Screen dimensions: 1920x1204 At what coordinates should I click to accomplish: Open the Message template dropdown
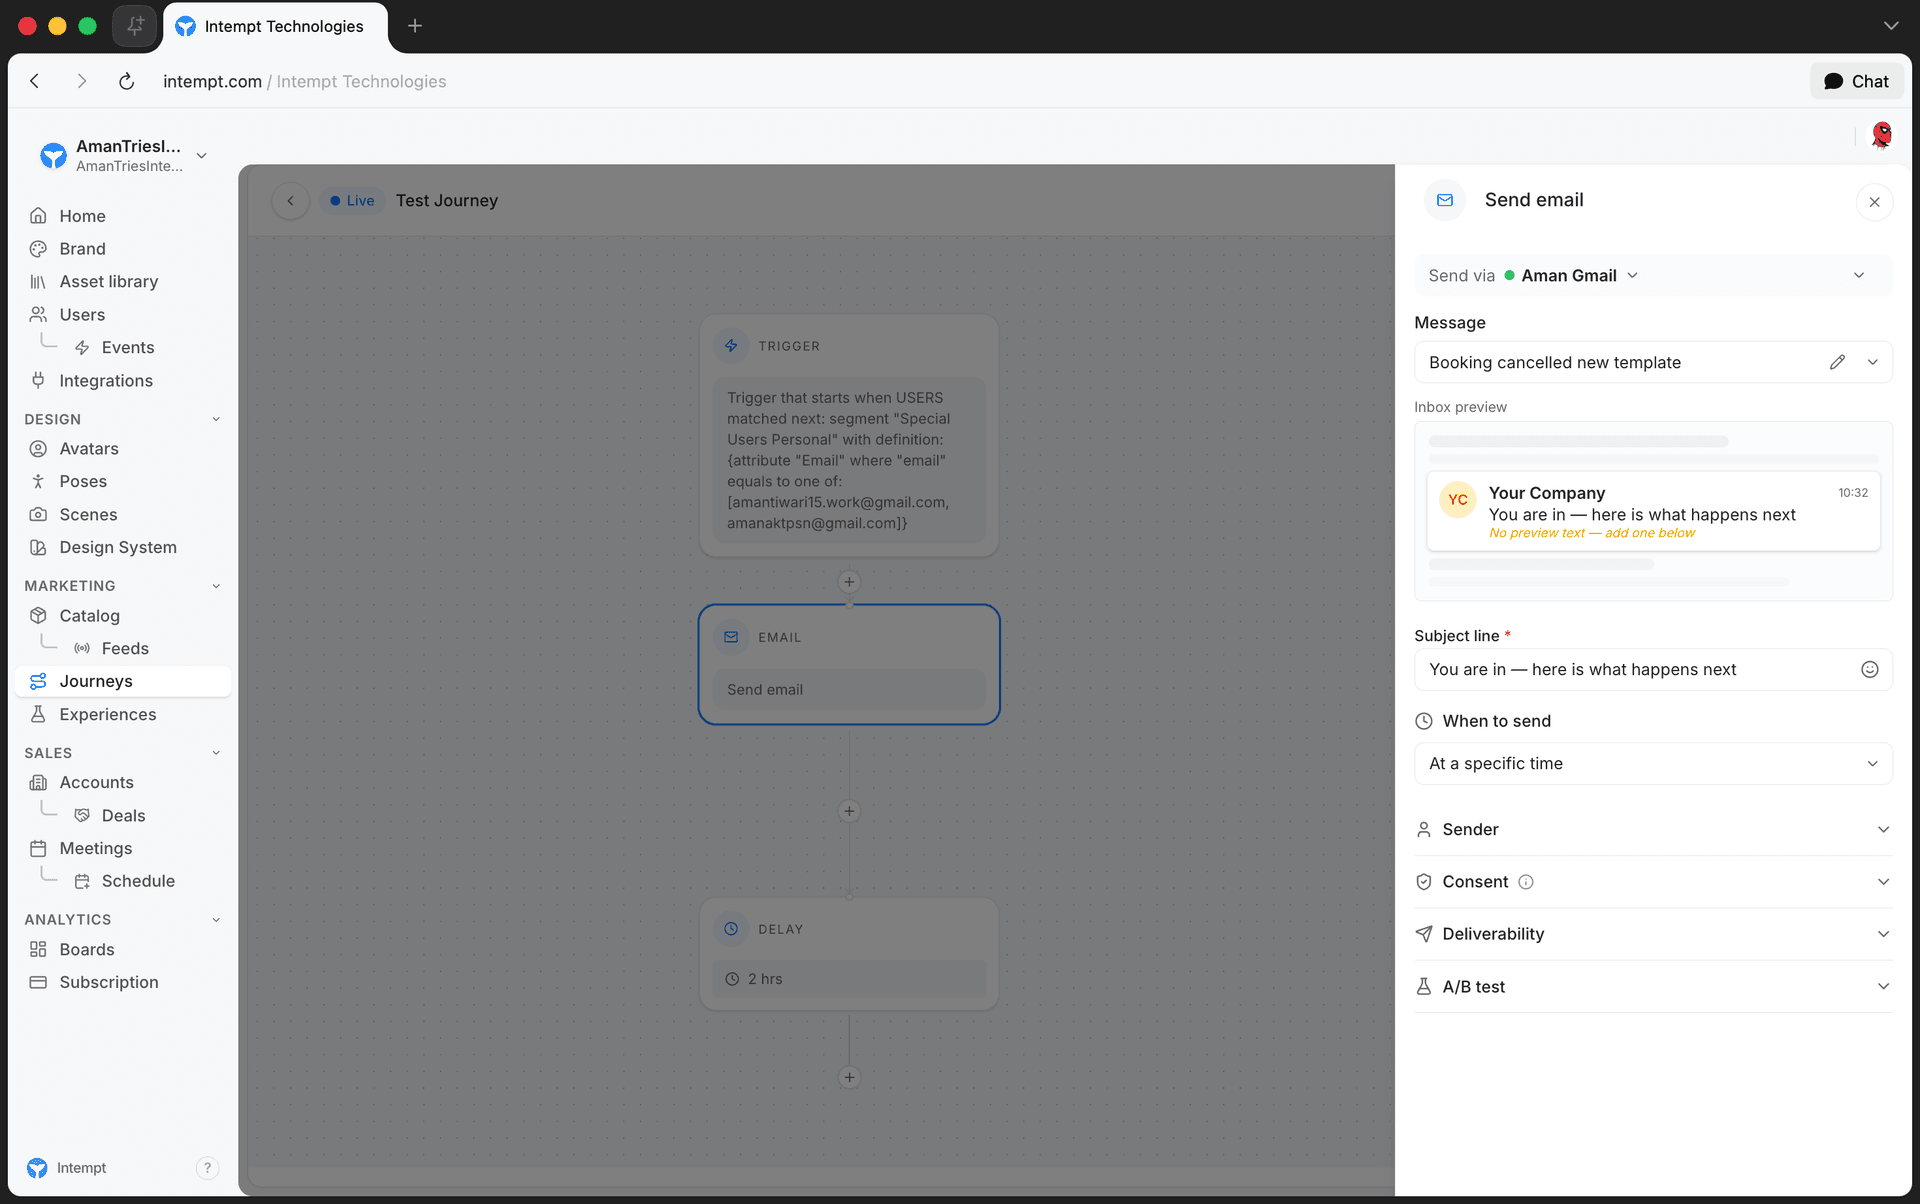coord(1873,363)
